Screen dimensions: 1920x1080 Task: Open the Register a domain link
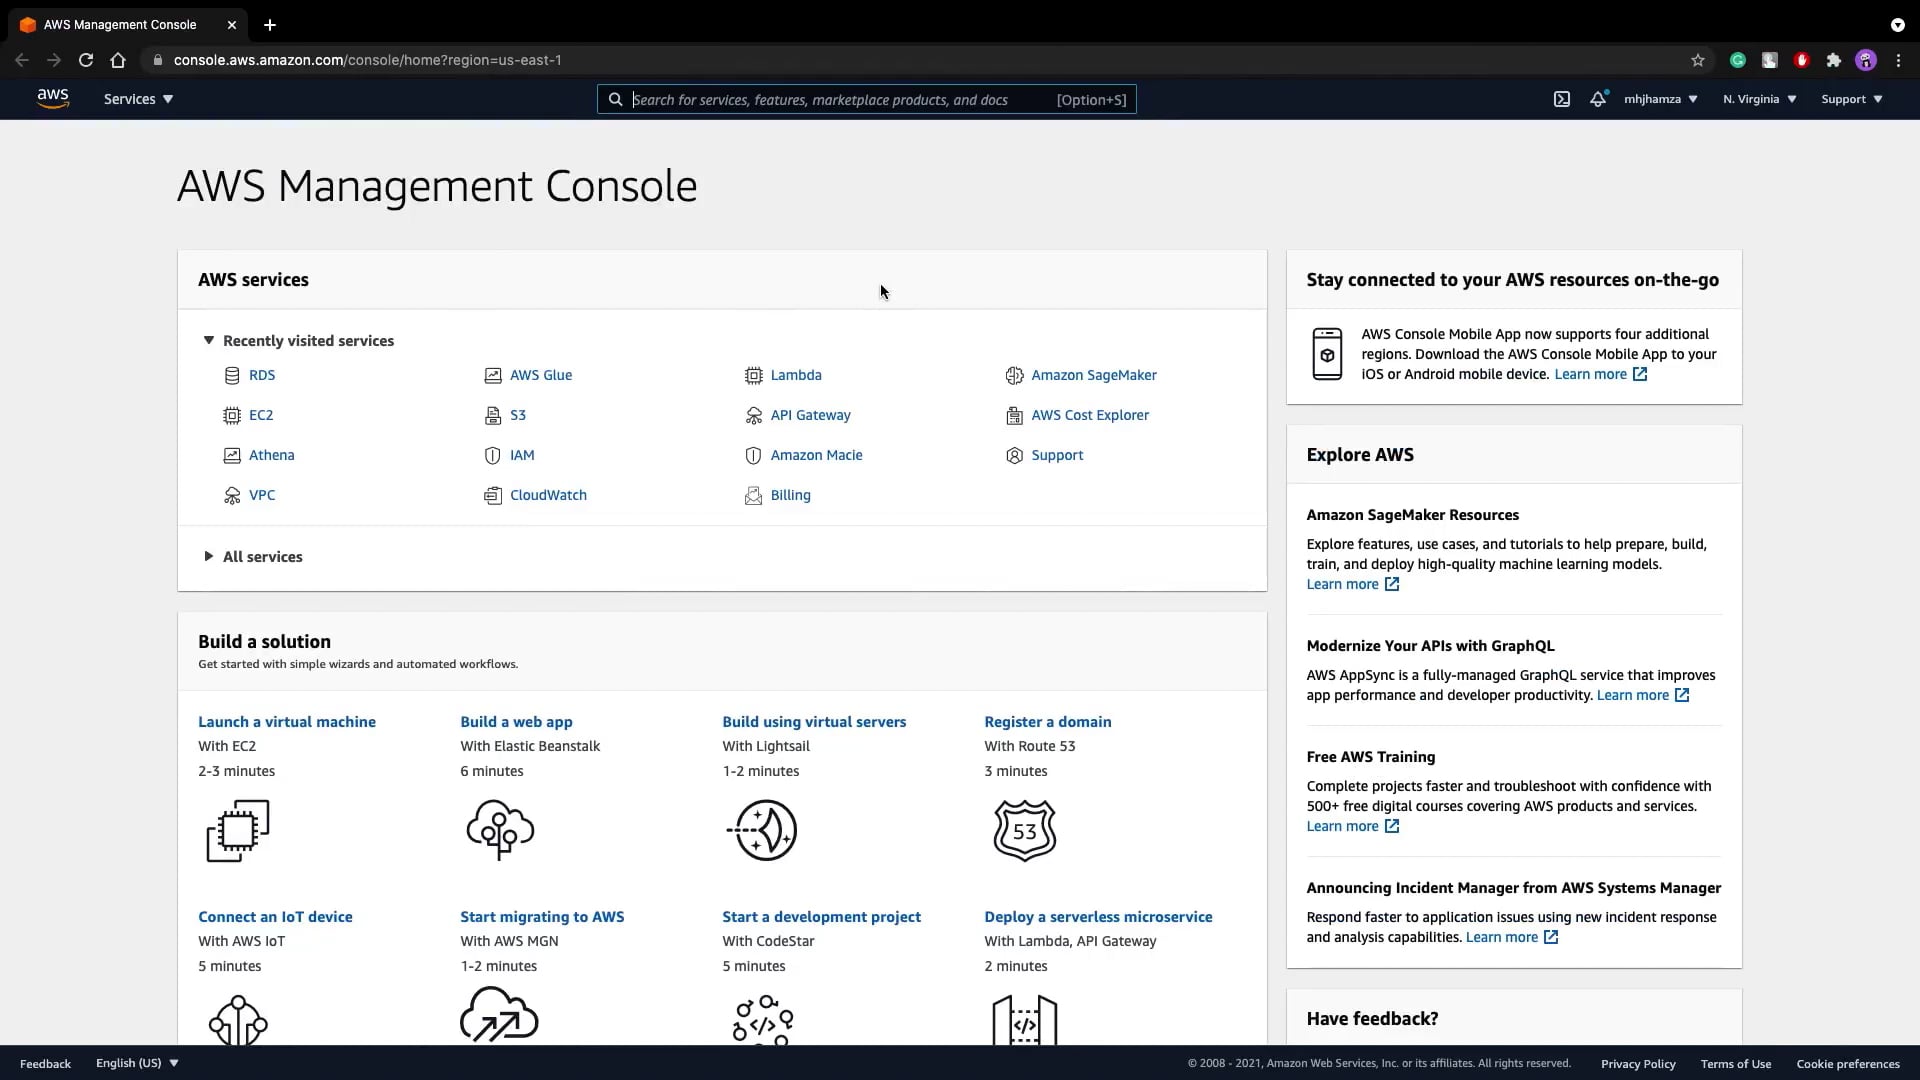coord(1048,722)
